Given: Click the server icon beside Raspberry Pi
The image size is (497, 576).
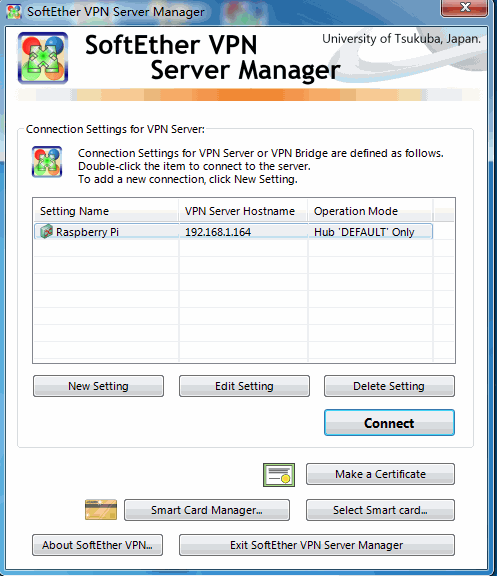Looking at the screenshot, I should click(47, 232).
